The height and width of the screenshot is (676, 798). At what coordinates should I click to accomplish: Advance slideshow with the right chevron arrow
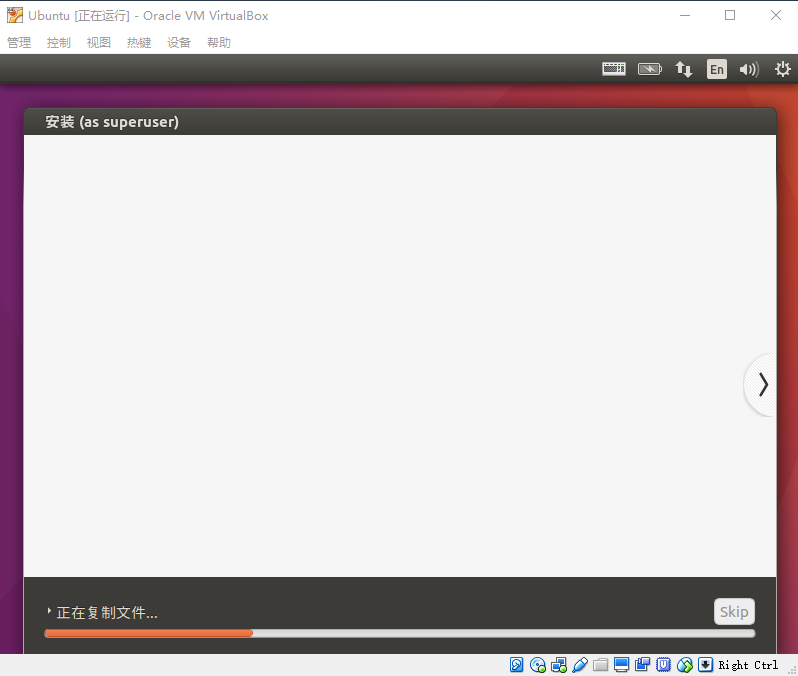763,384
